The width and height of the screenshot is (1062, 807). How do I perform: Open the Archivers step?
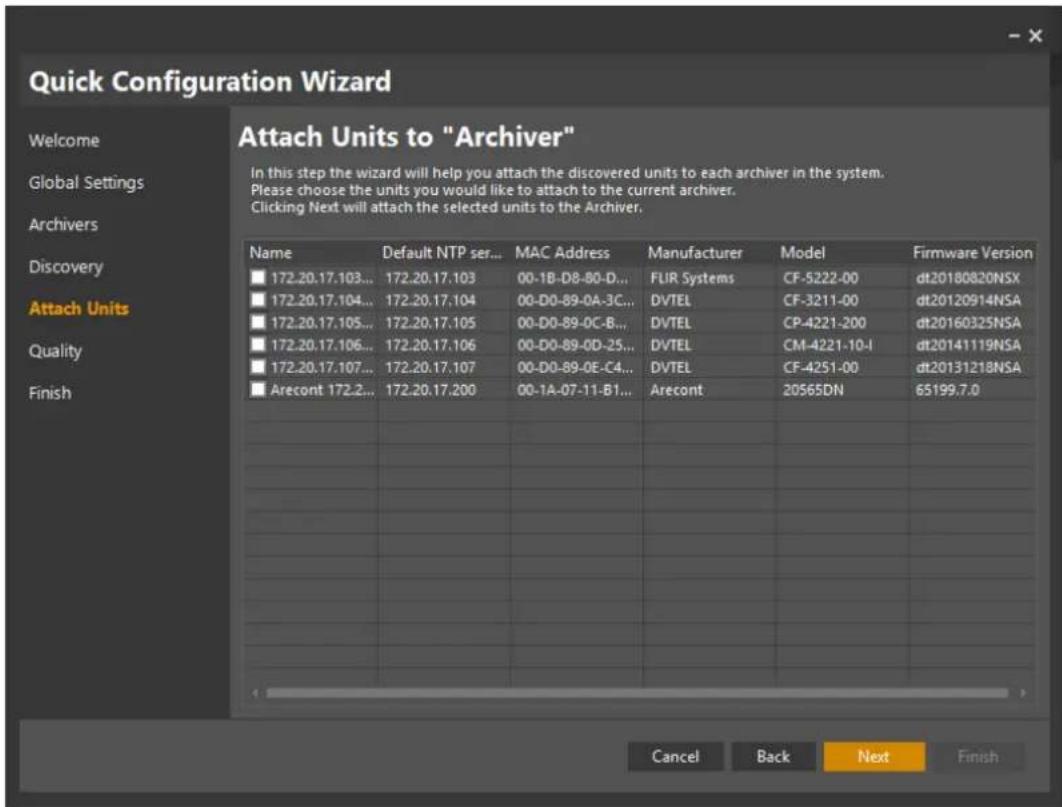pos(63,225)
